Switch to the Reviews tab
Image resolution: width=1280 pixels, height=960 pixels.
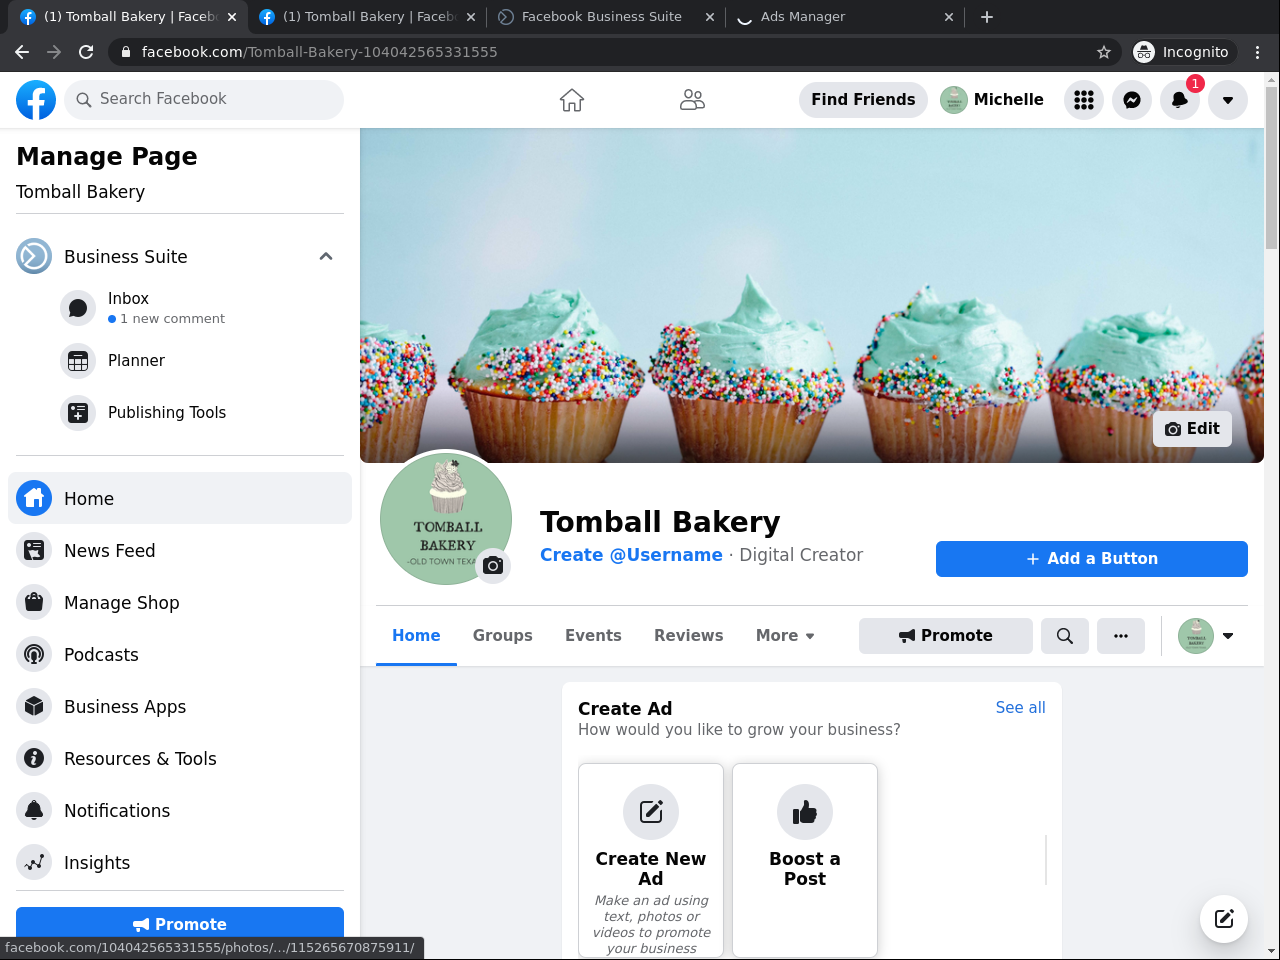tap(689, 636)
